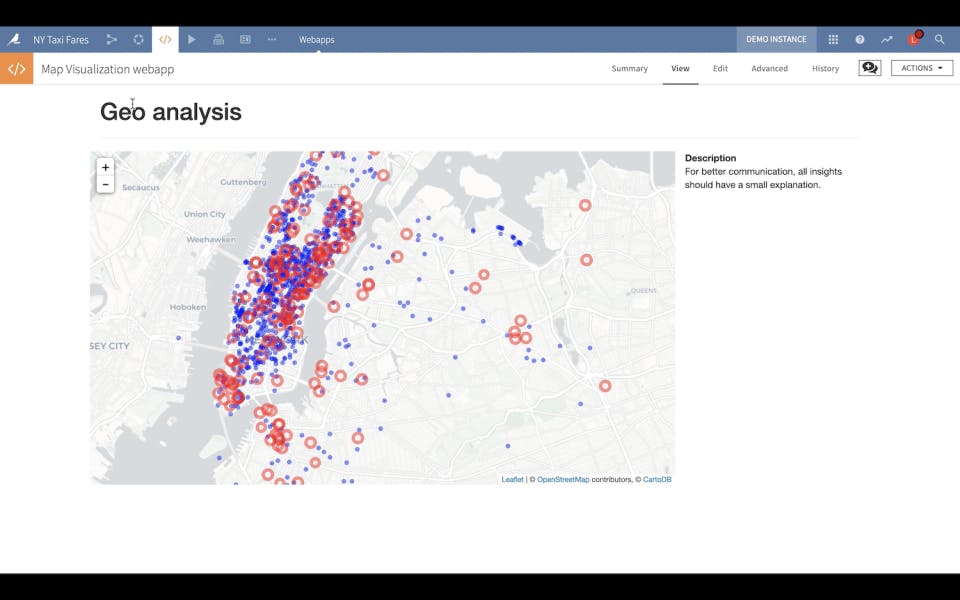This screenshot has width=960, height=600.
Task: Click the activity trend line icon
Action: coord(887,40)
